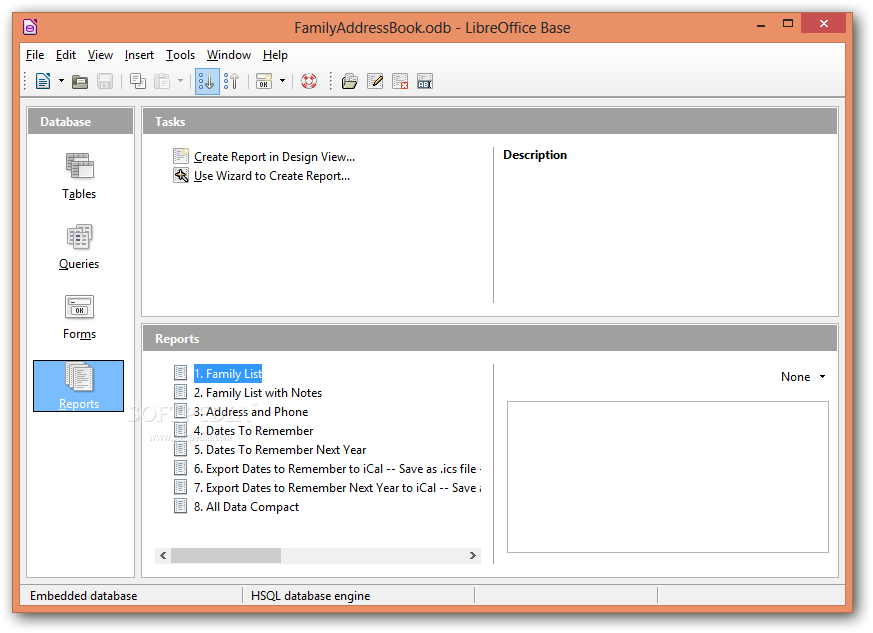Click the horizontal scrollbar thumb in reports list

click(226, 556)
